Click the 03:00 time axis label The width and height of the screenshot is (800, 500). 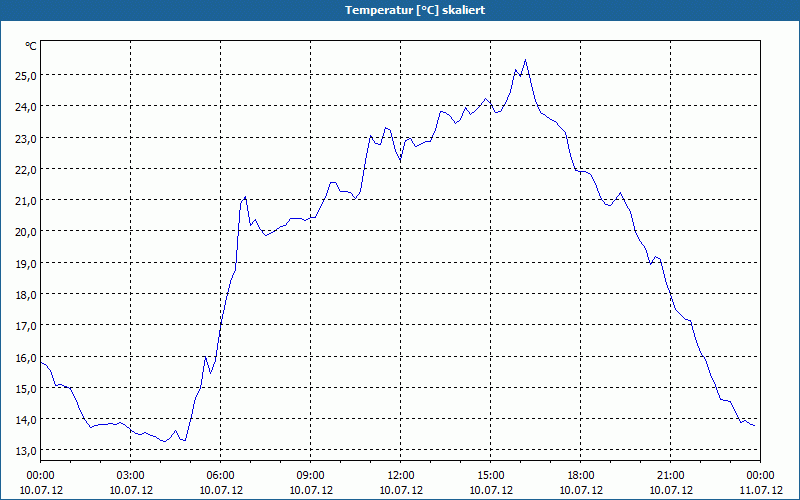point(131,476)
